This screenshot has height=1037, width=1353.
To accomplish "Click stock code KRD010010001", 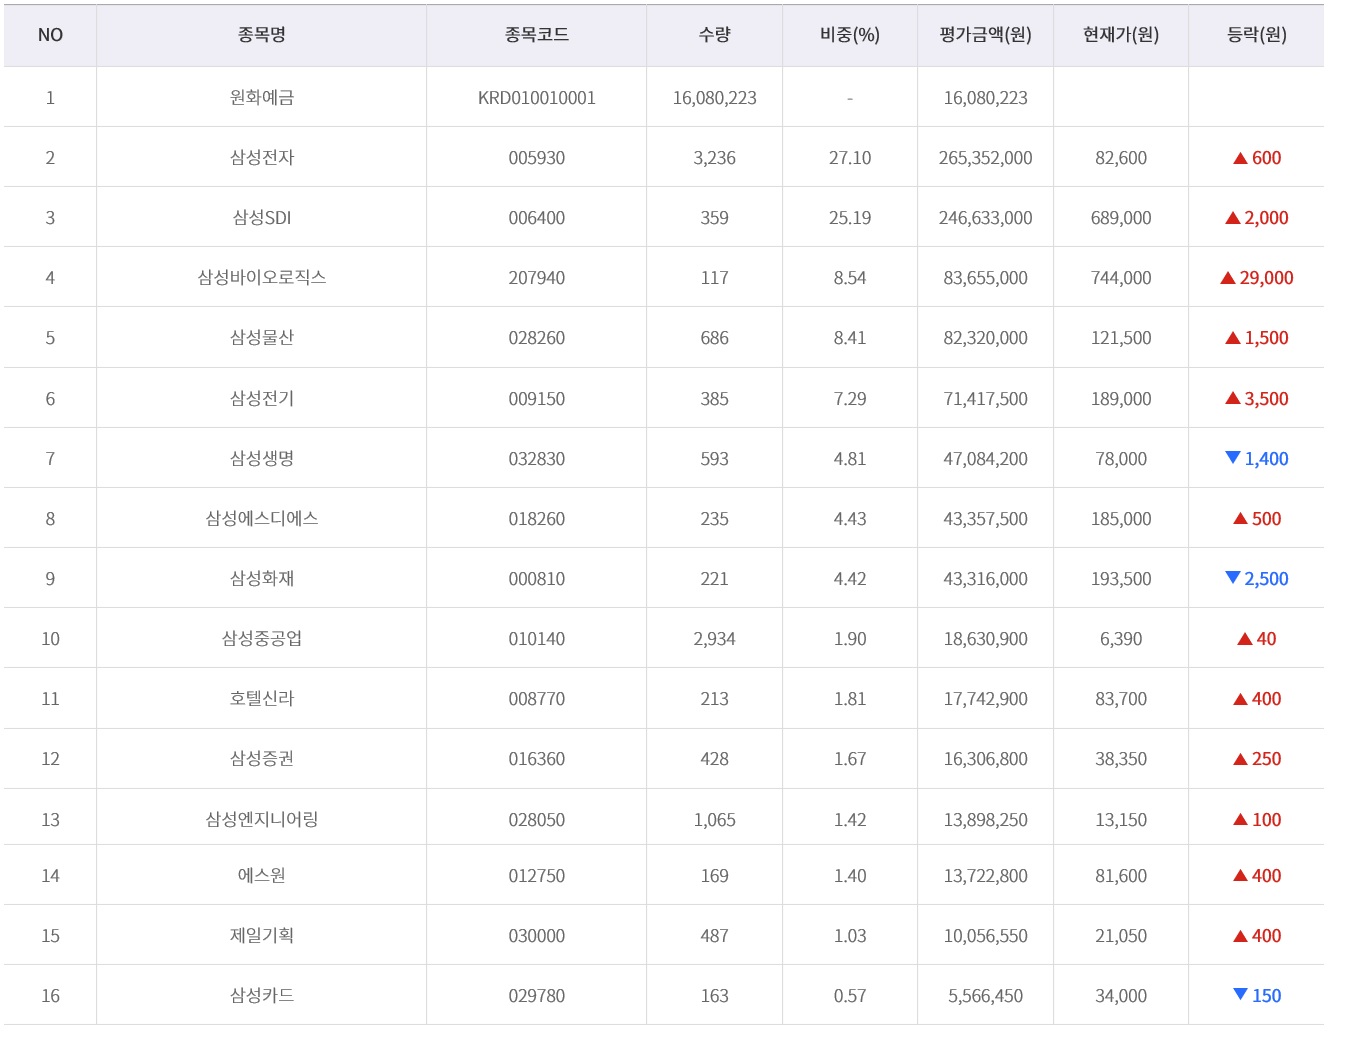I will click(x=536, y=98).
